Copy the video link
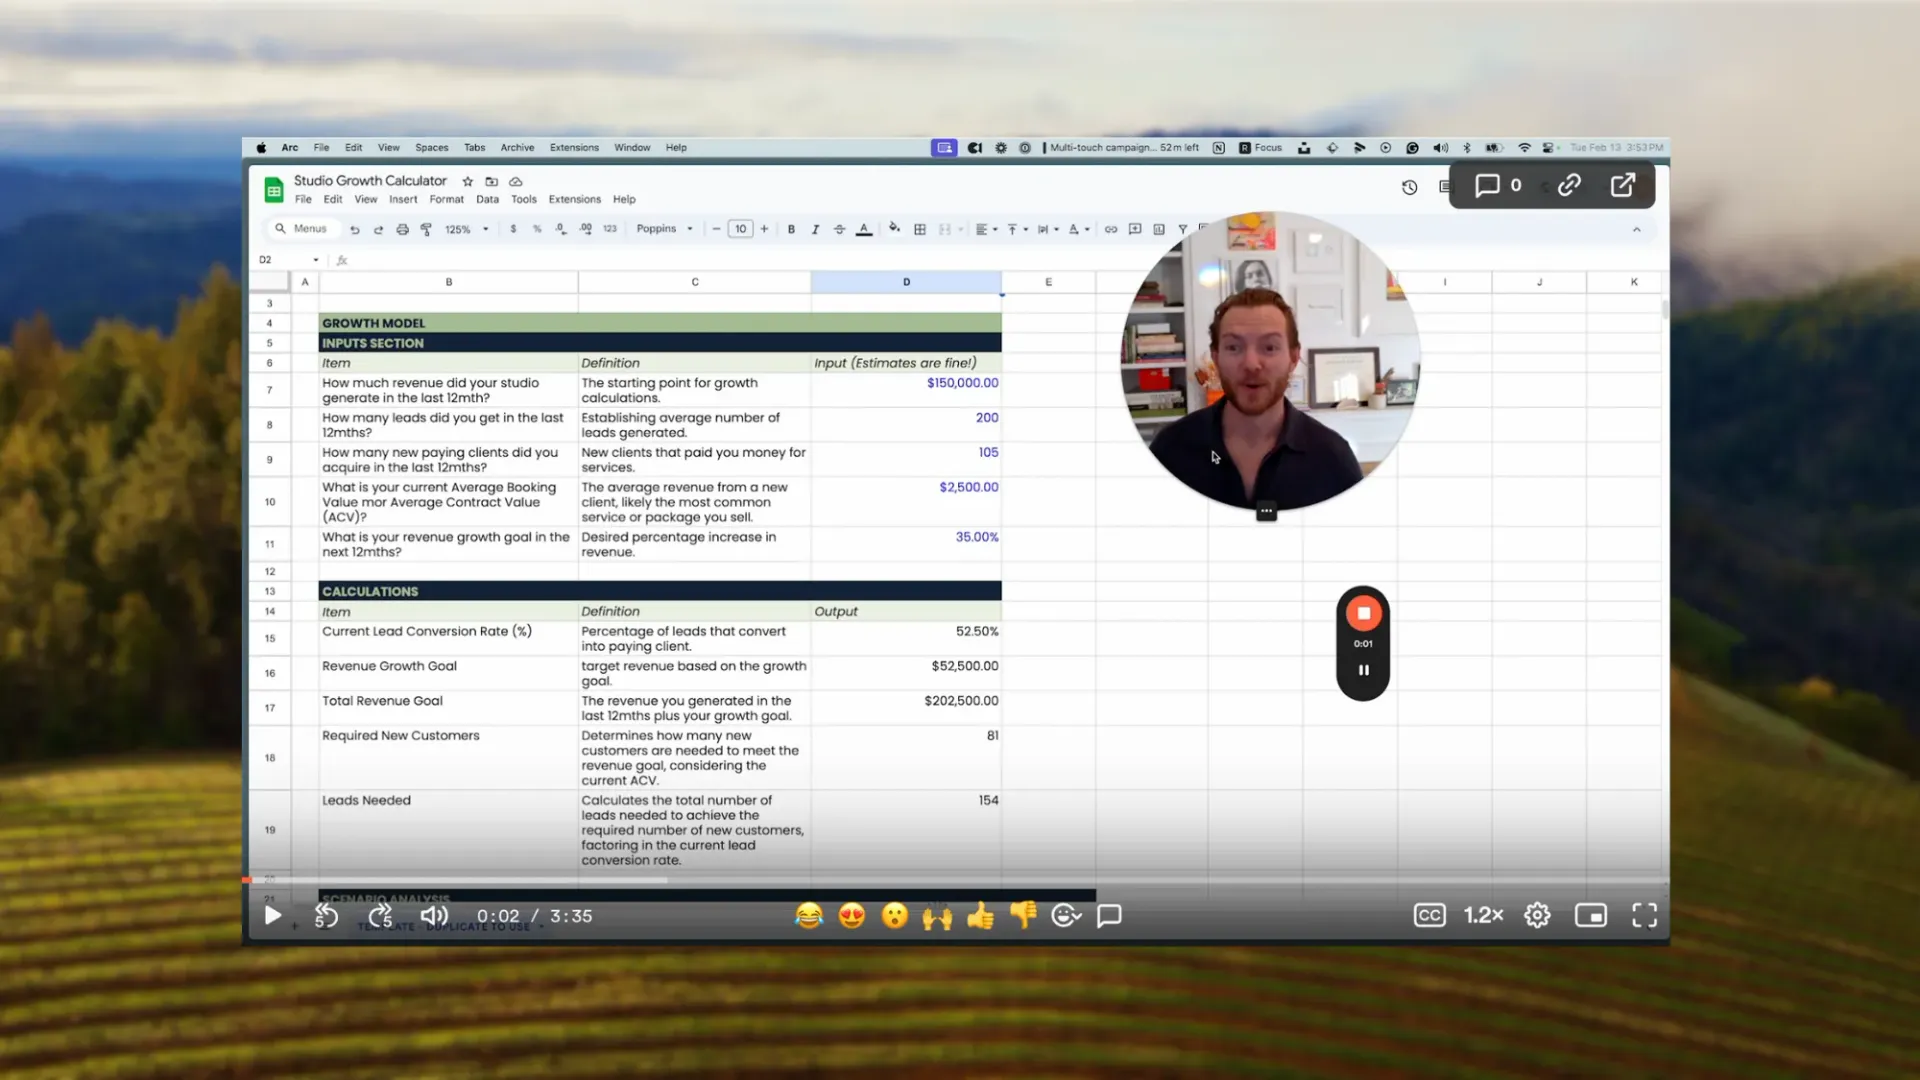1920x1080 pixels. [1569, 185]
